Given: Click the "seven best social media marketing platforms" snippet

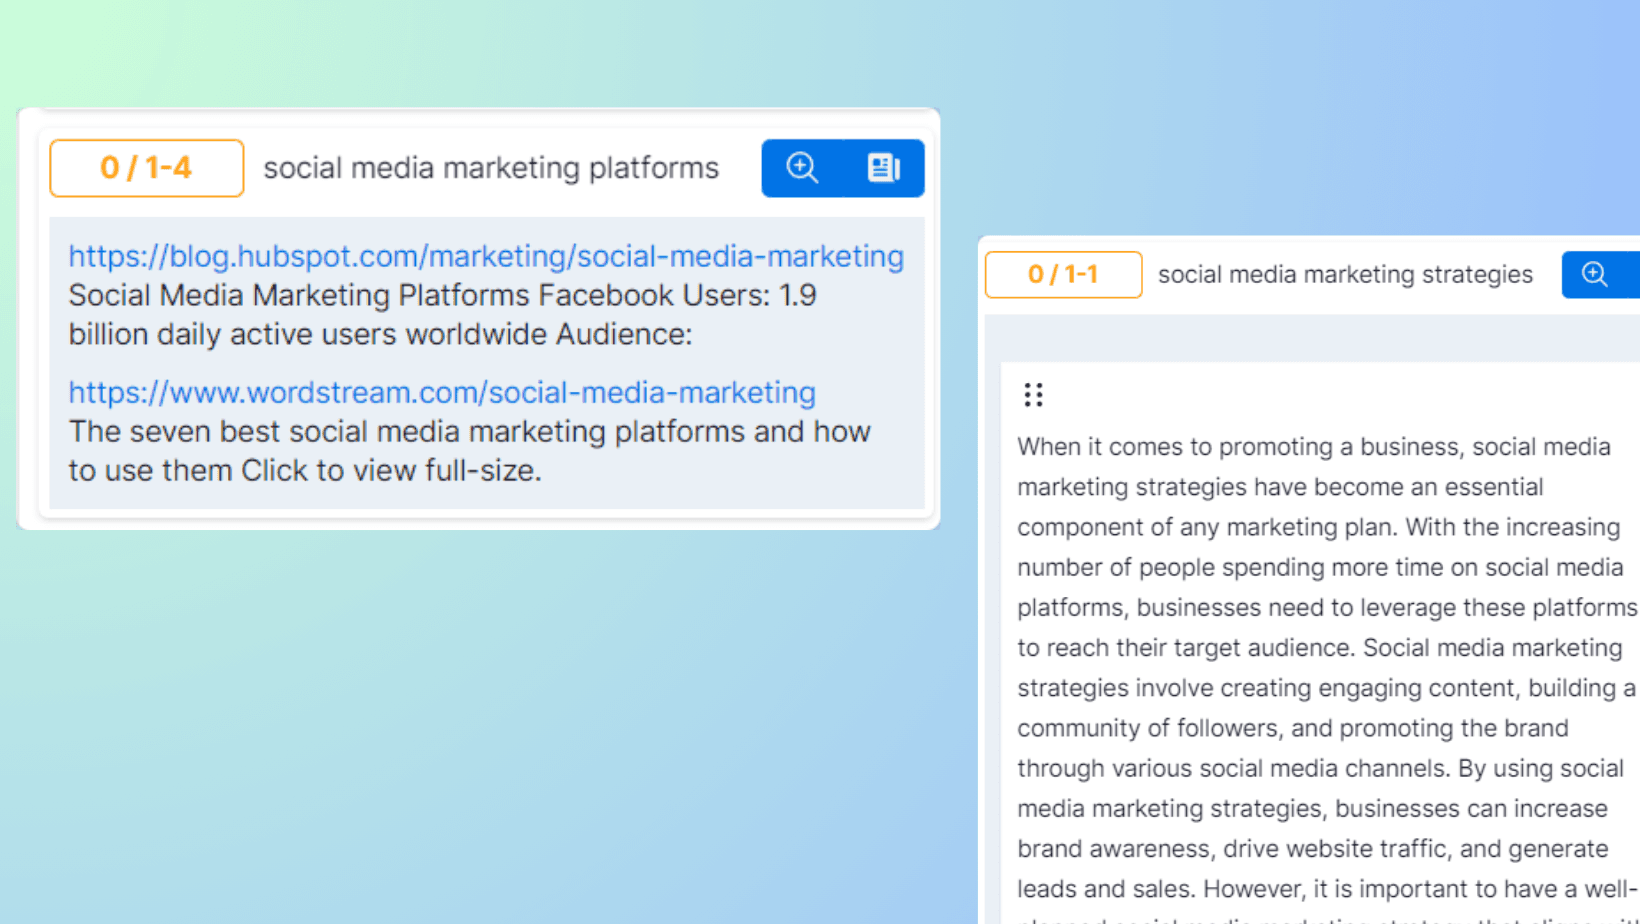Looking at the screenshot, I should (469, 451).
